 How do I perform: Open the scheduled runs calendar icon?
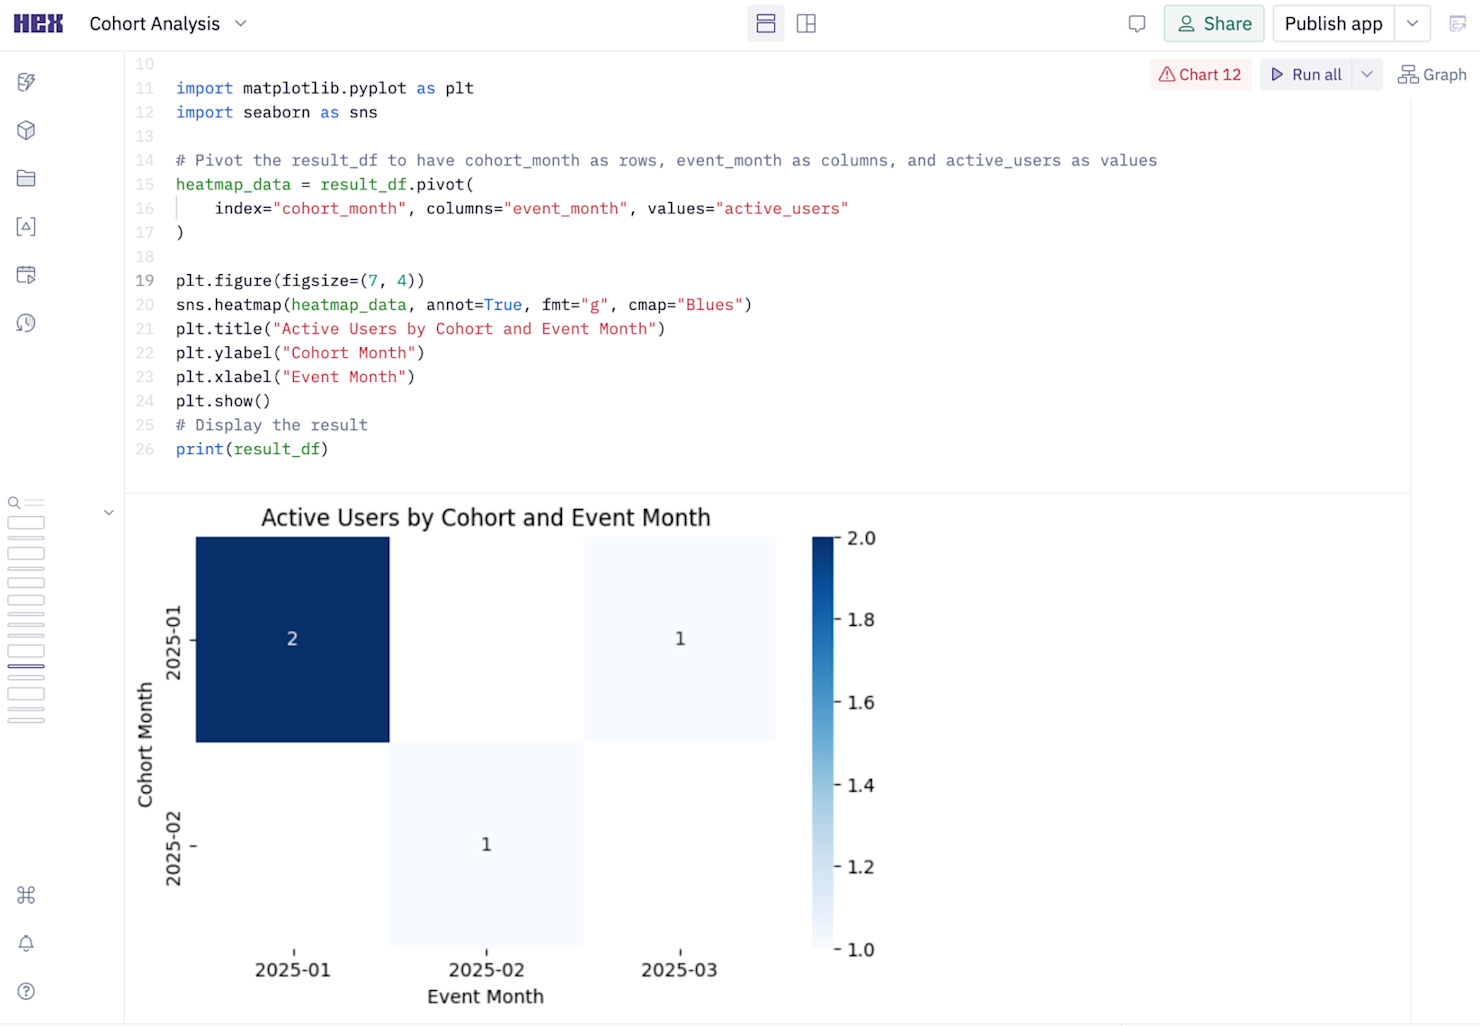(26, 274)
